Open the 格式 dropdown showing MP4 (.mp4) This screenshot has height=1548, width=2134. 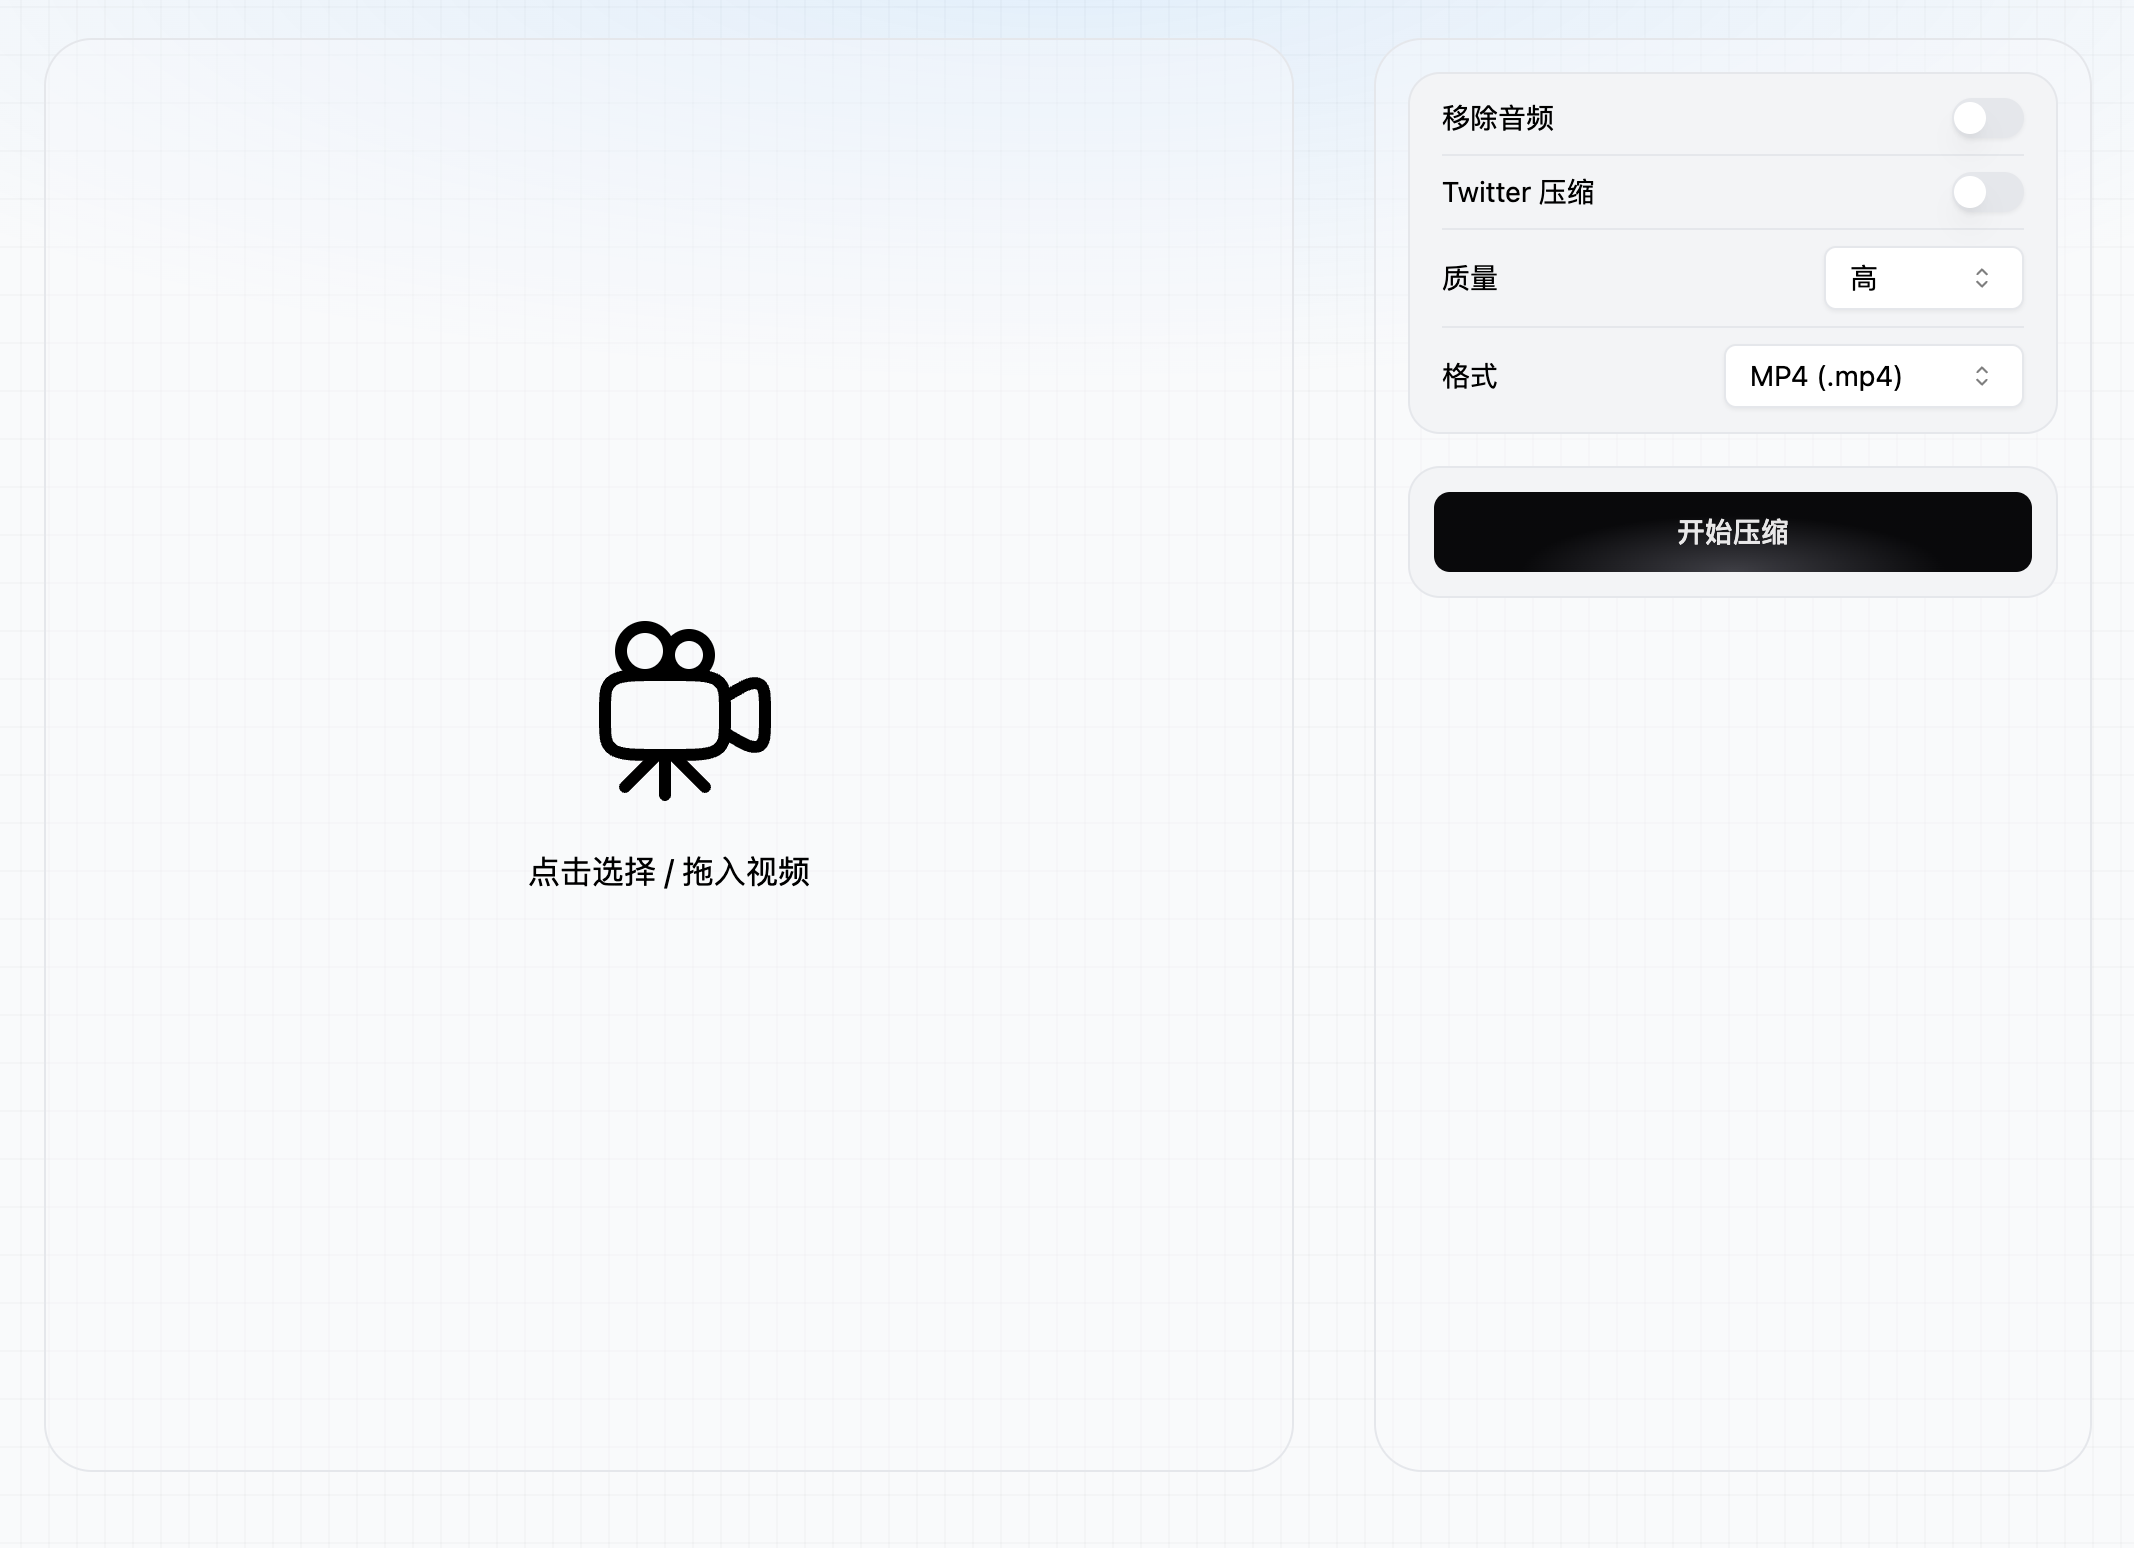(1873, 376)
